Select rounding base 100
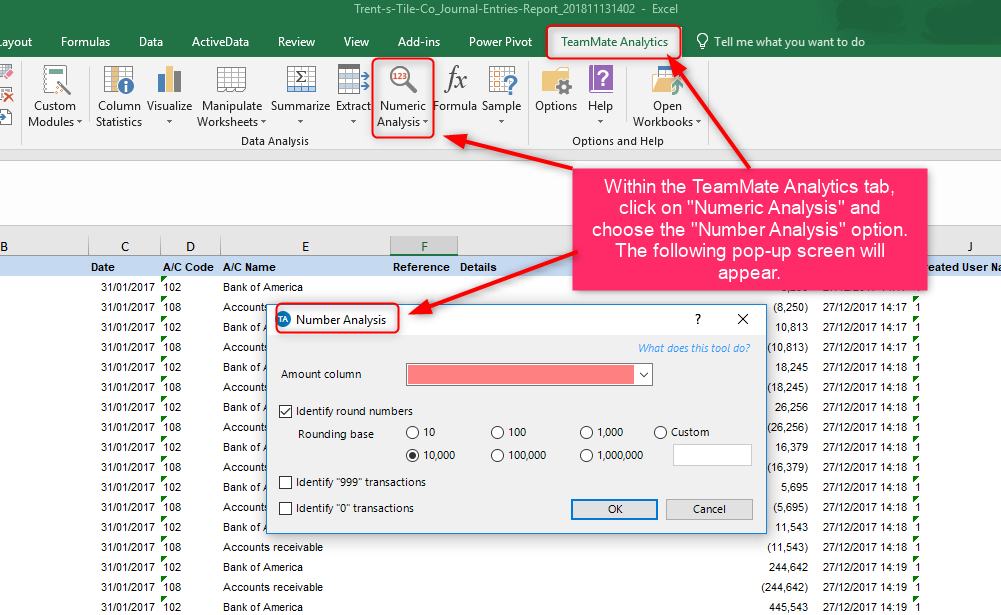Image resolution: width=1001 pixels, height=615 pixels. click(x=497, y=432)
